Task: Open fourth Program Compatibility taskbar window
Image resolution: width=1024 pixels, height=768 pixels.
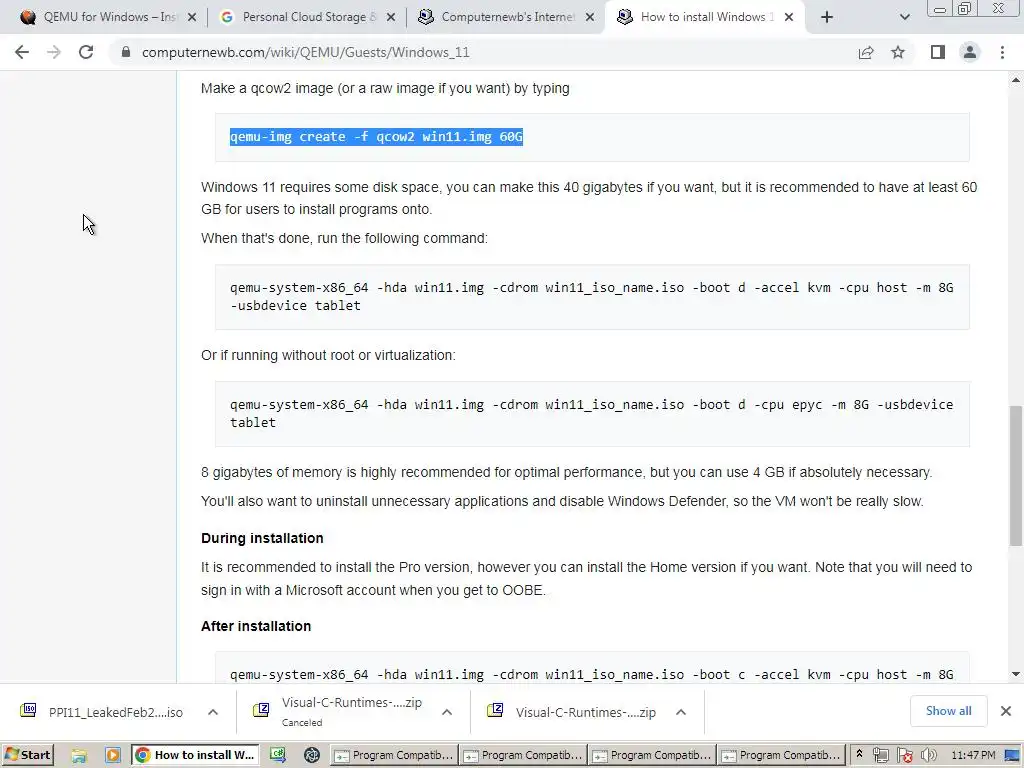Action: pos(781,755)
